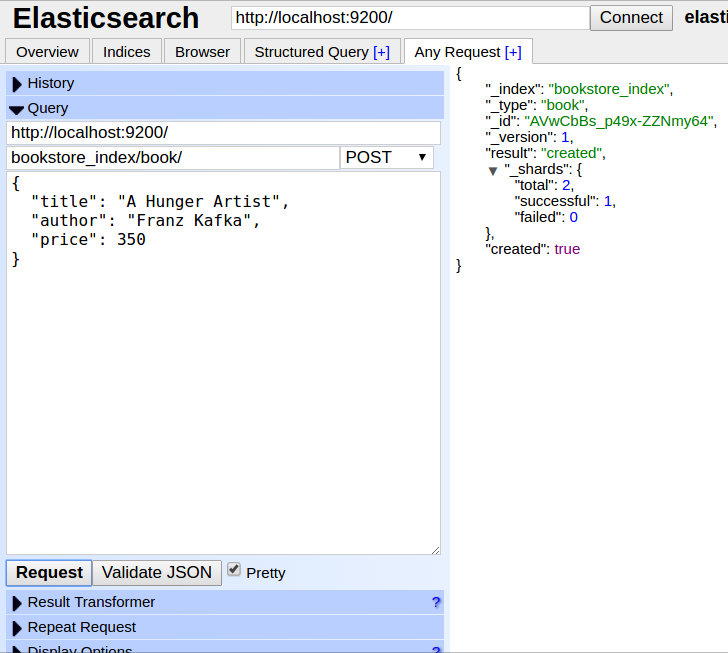The width and height of the screenshot is (728, 653).
Task: Click the "successful": 1 line
Action: pyautogui.click(x=565, y=201)
